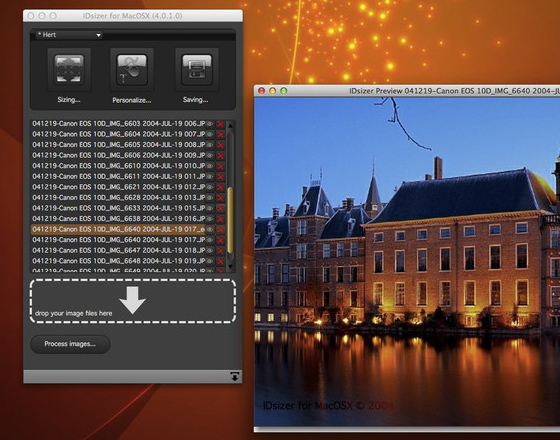Remove IMG_6606 009 with its red X

[220, 156]
